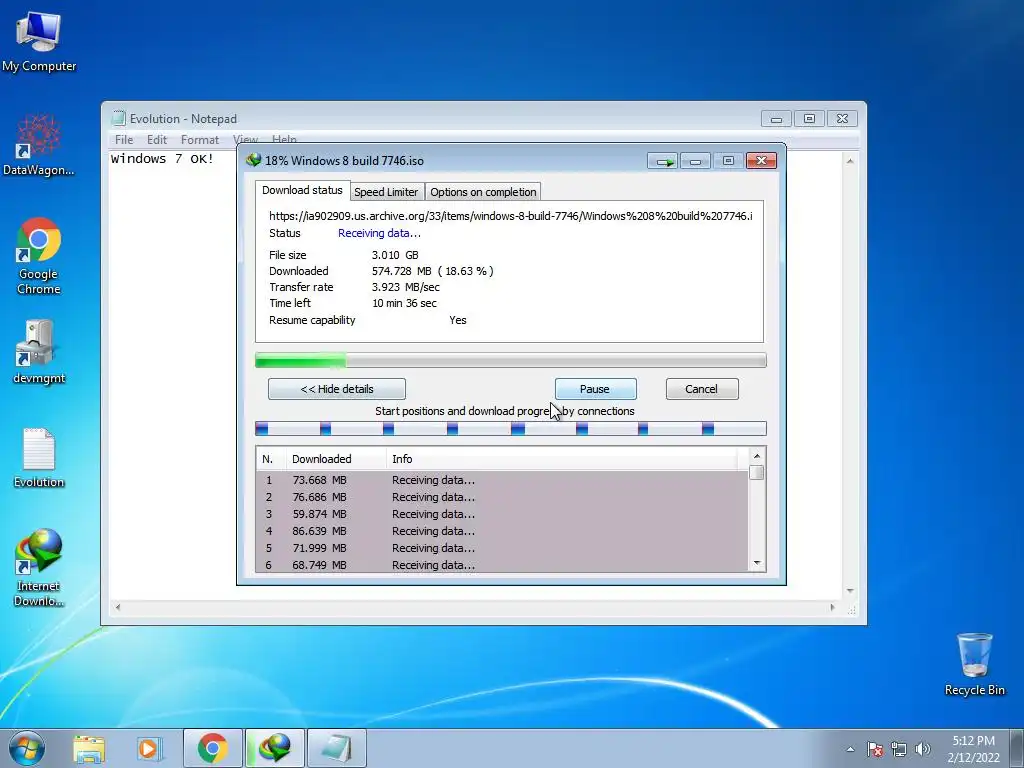
Task: Open the Windows Start menu
Action: click(27, 748)
